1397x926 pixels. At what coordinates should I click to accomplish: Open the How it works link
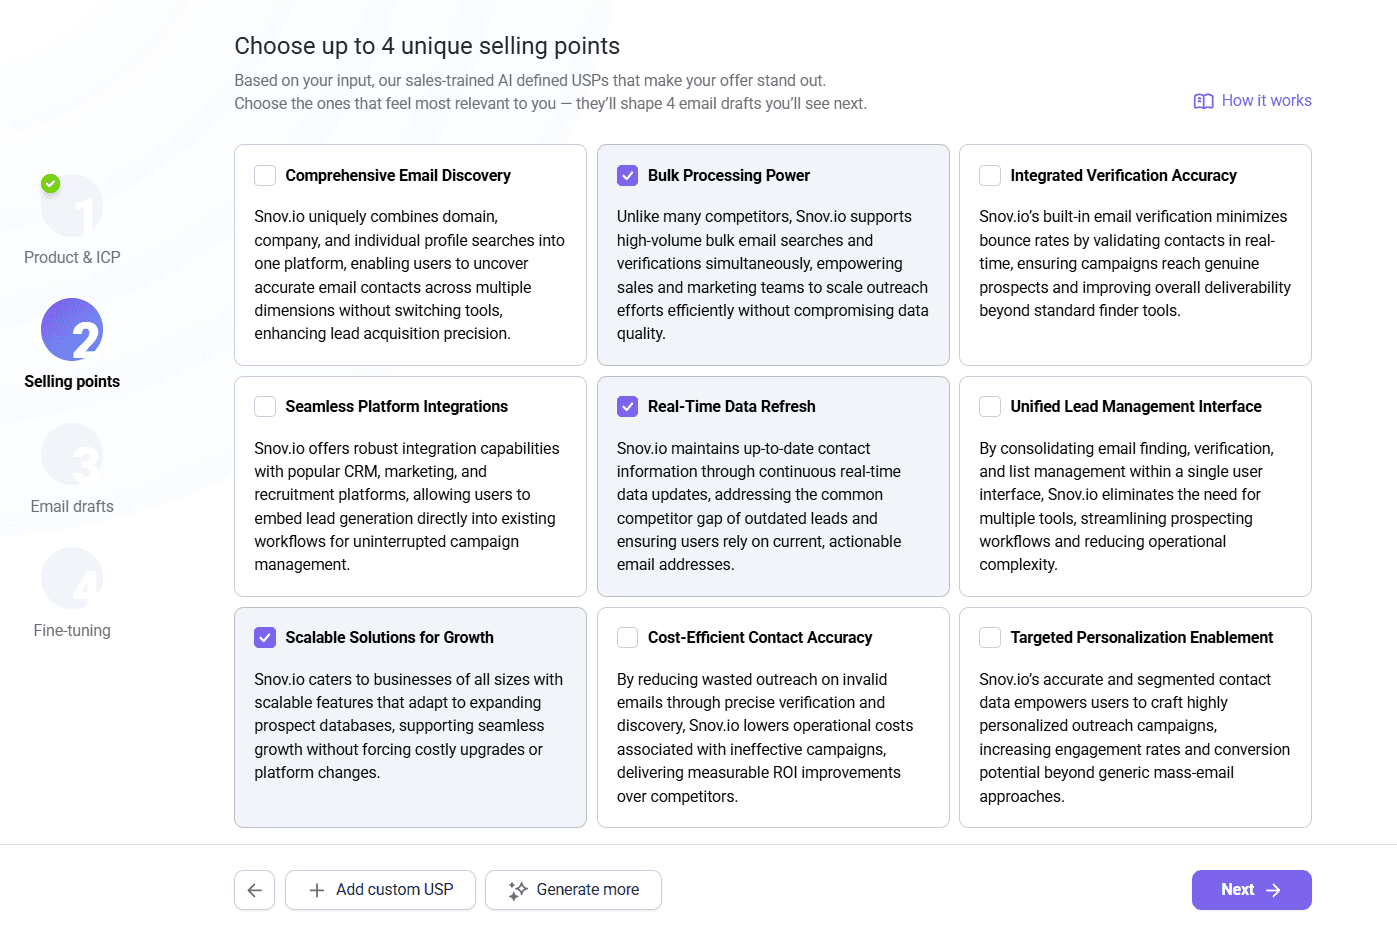[x=1266, y=101]
